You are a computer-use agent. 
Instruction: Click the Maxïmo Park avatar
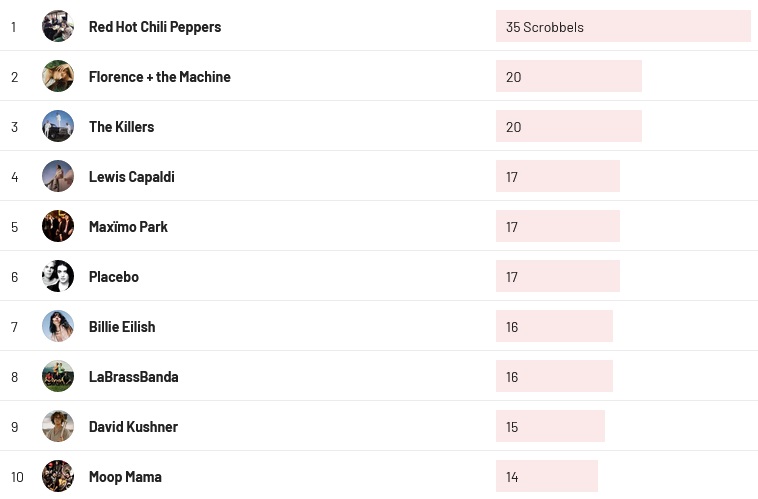pyautogui.click(x=58, y=227)
